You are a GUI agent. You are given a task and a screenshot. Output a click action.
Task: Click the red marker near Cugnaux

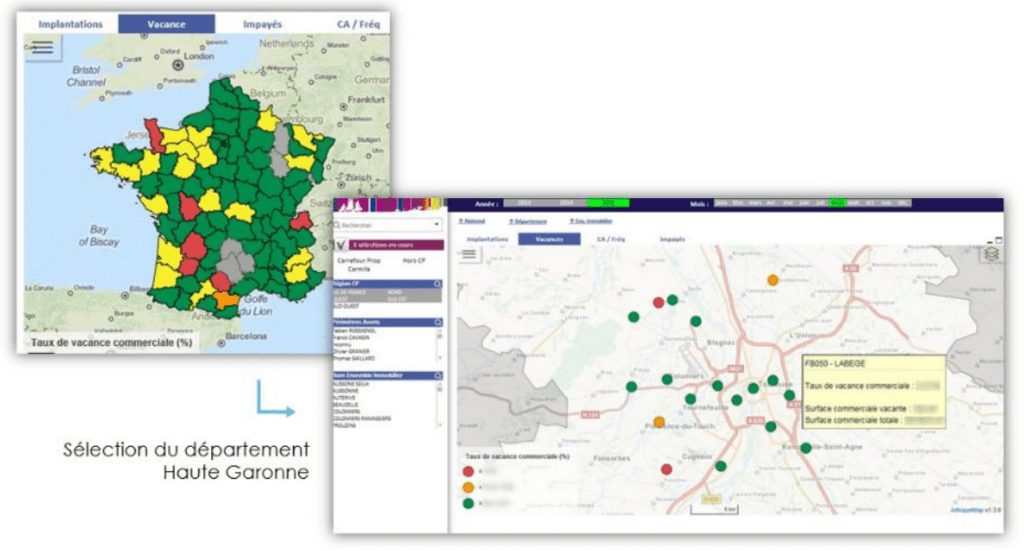click(x=667, y=469)
